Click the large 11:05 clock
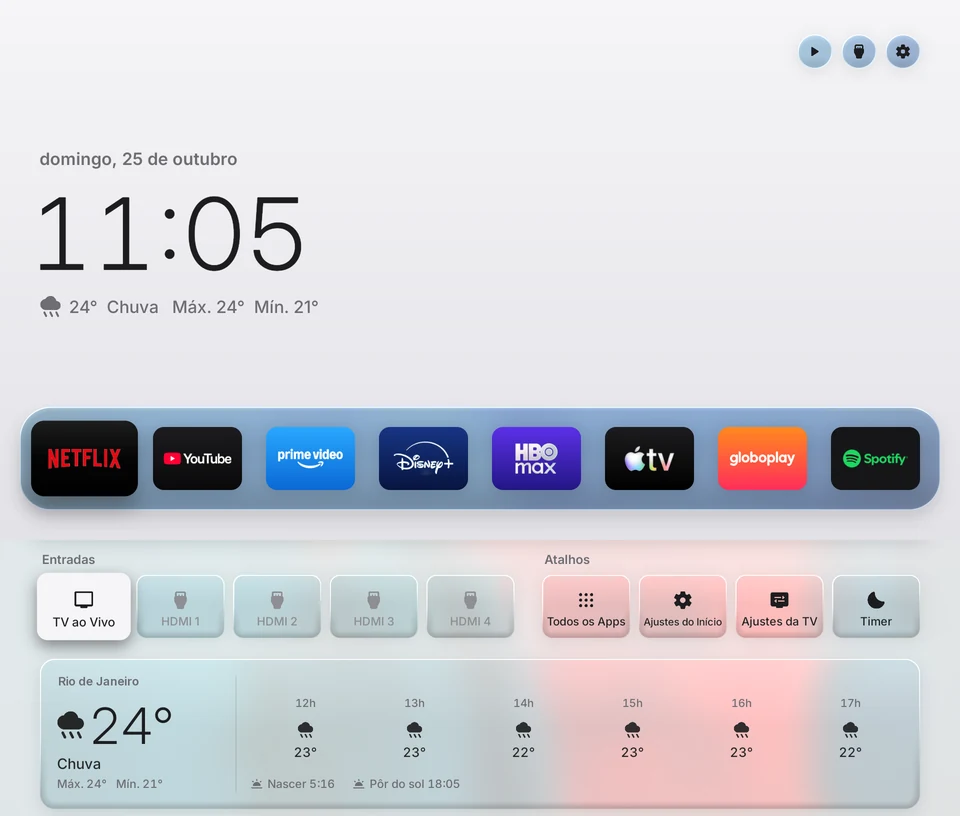960x816 pixels. (x=170, y=233)
